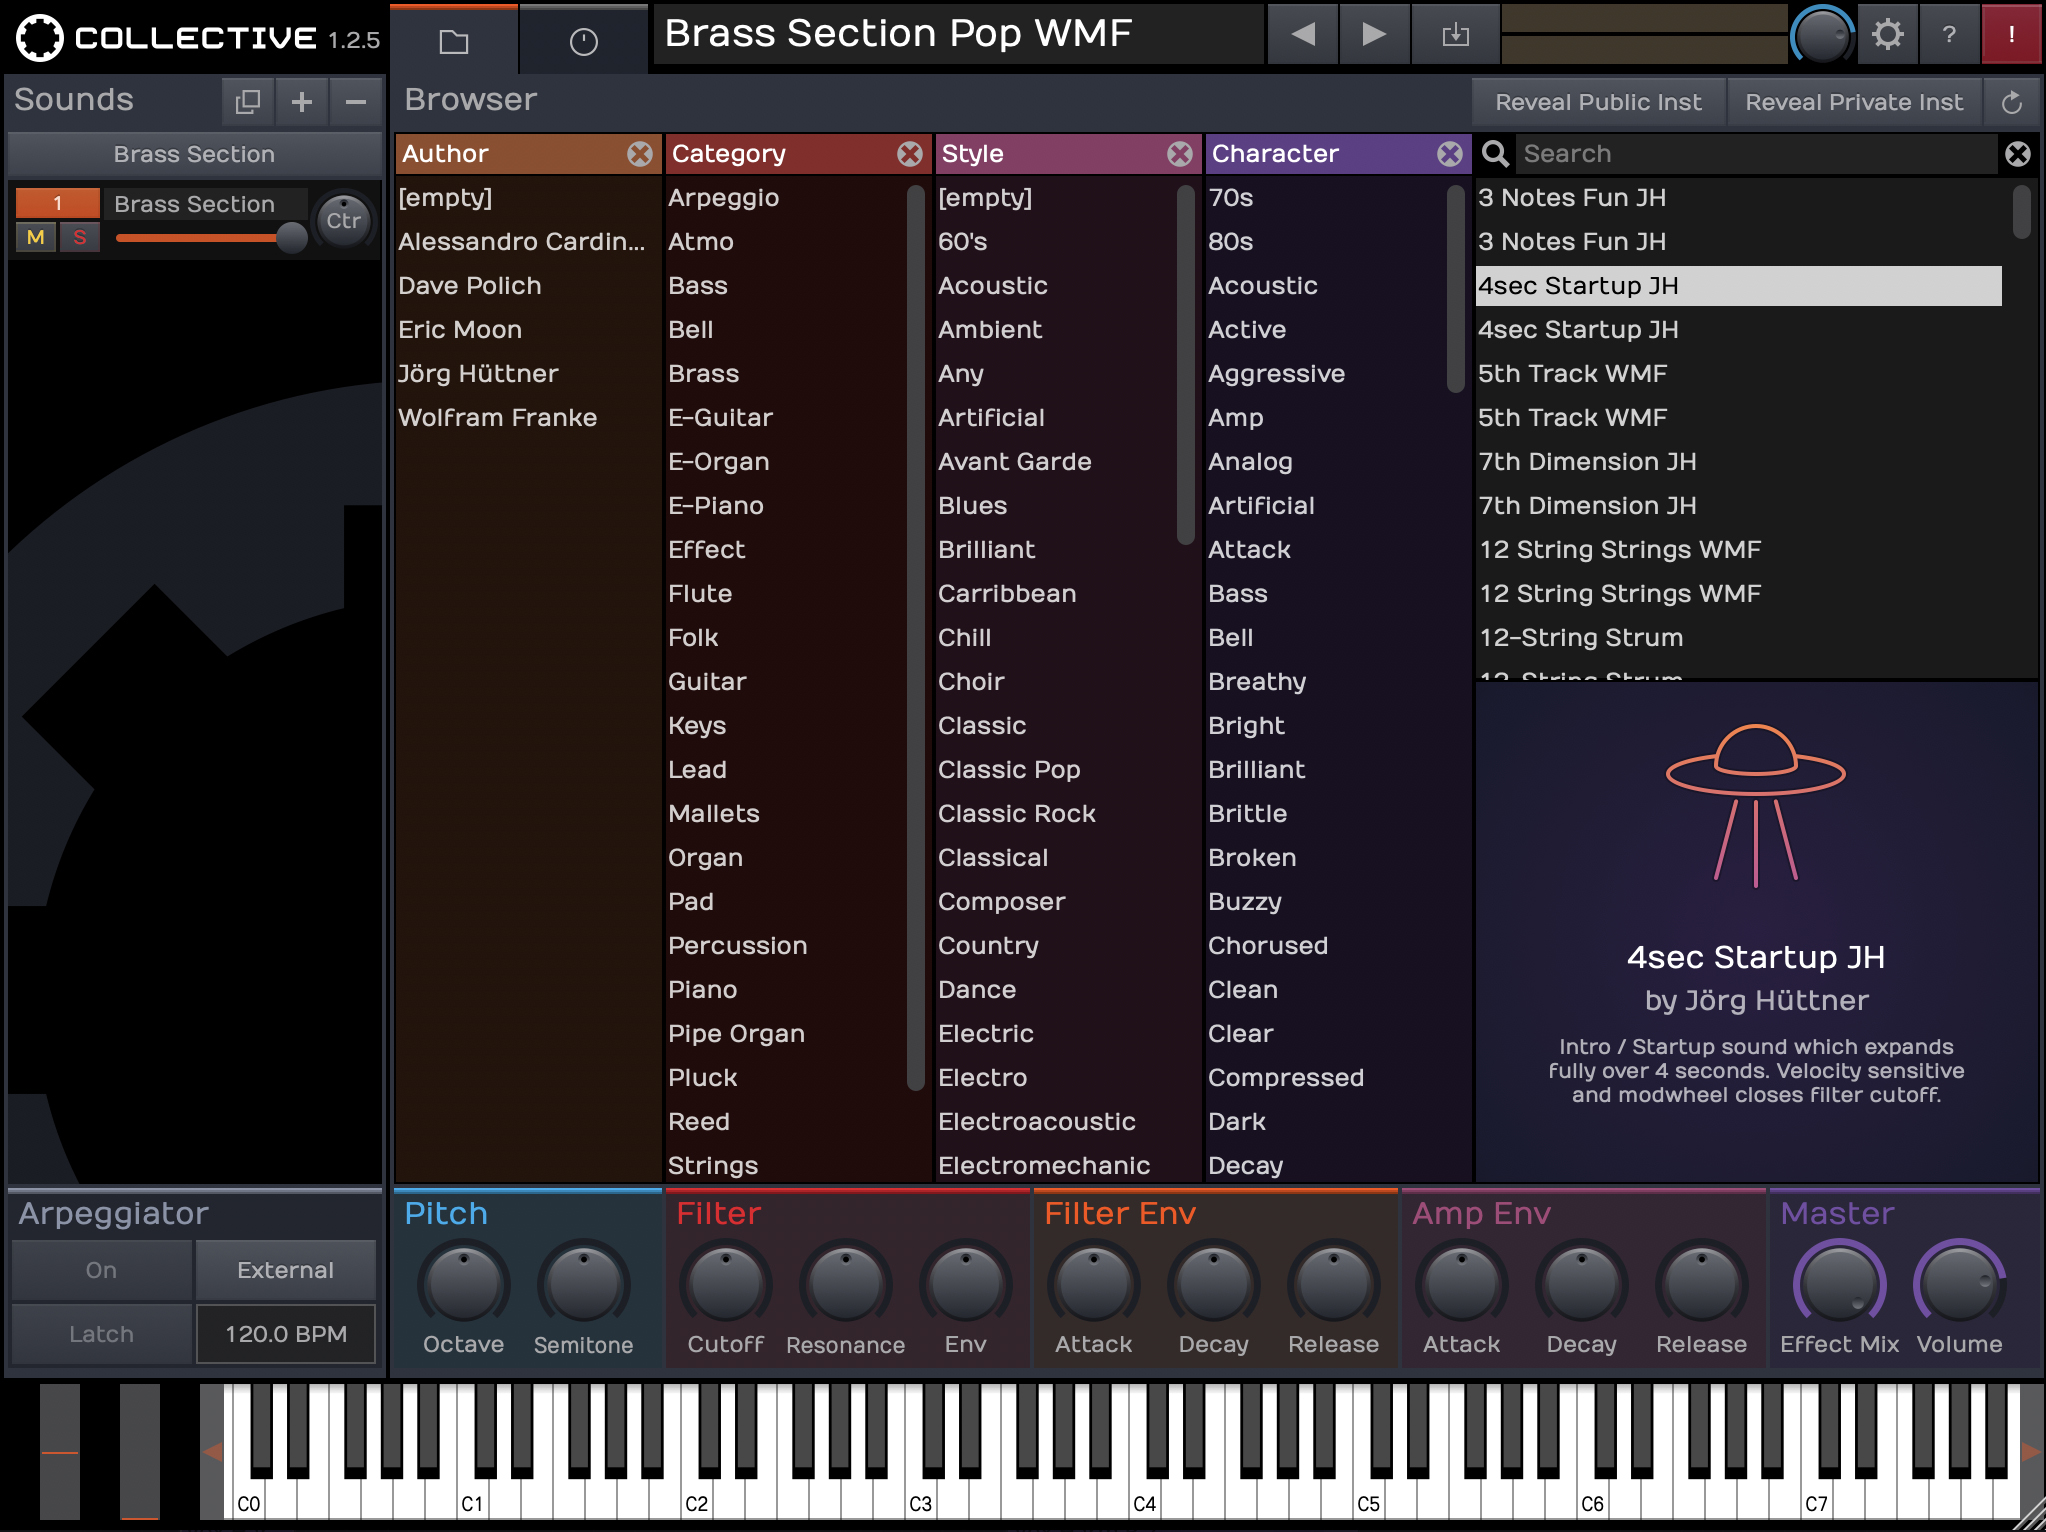Solo the Brass Section with the S button
The width and height of the screenshot is (2046, 1532).
pos(79,237)
